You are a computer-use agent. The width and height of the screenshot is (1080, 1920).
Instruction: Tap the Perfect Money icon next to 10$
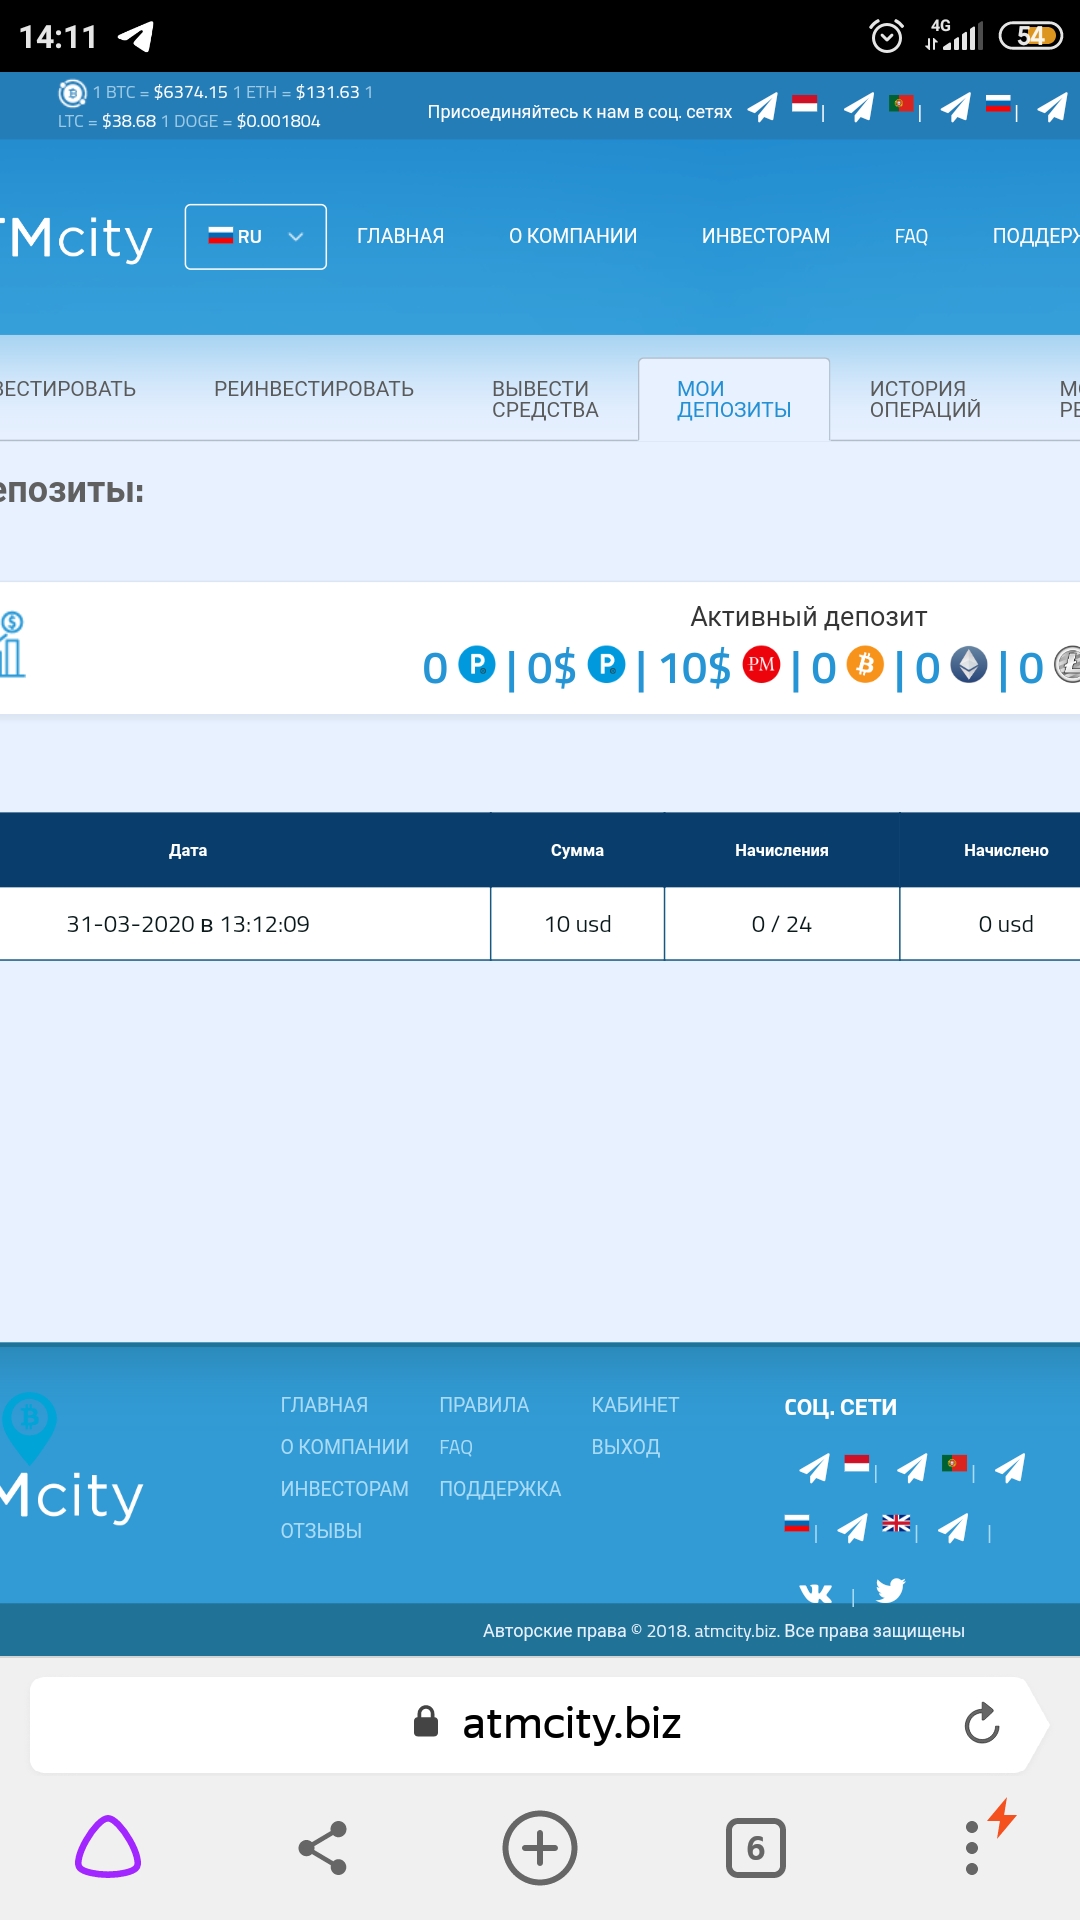click(761, 664)
